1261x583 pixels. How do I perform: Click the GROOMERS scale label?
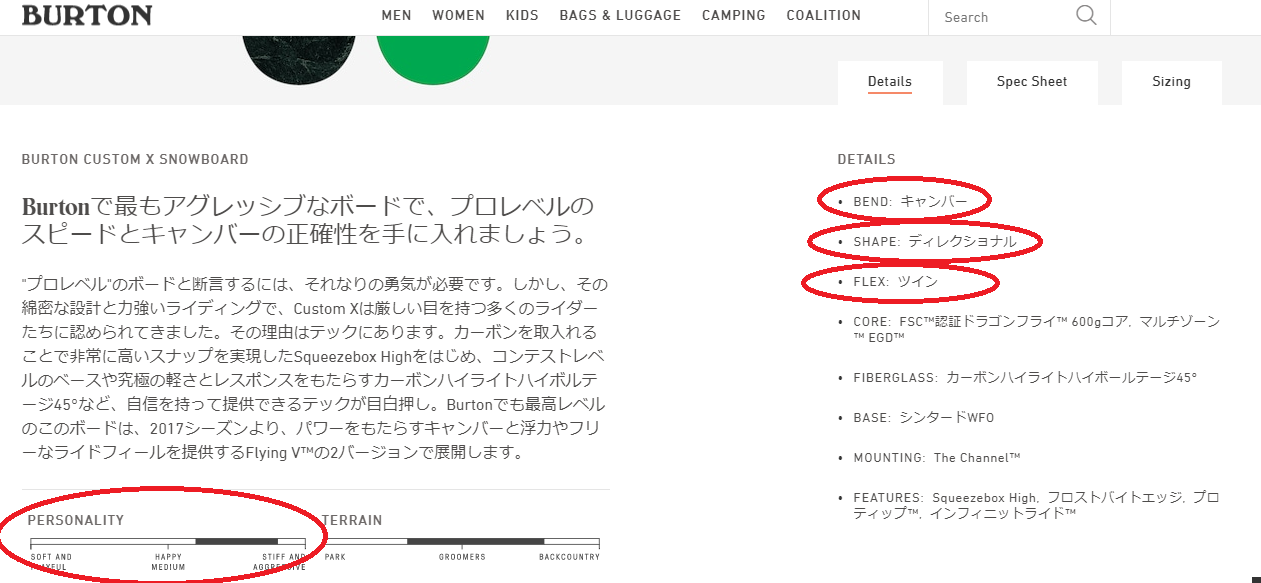point(462,557)
